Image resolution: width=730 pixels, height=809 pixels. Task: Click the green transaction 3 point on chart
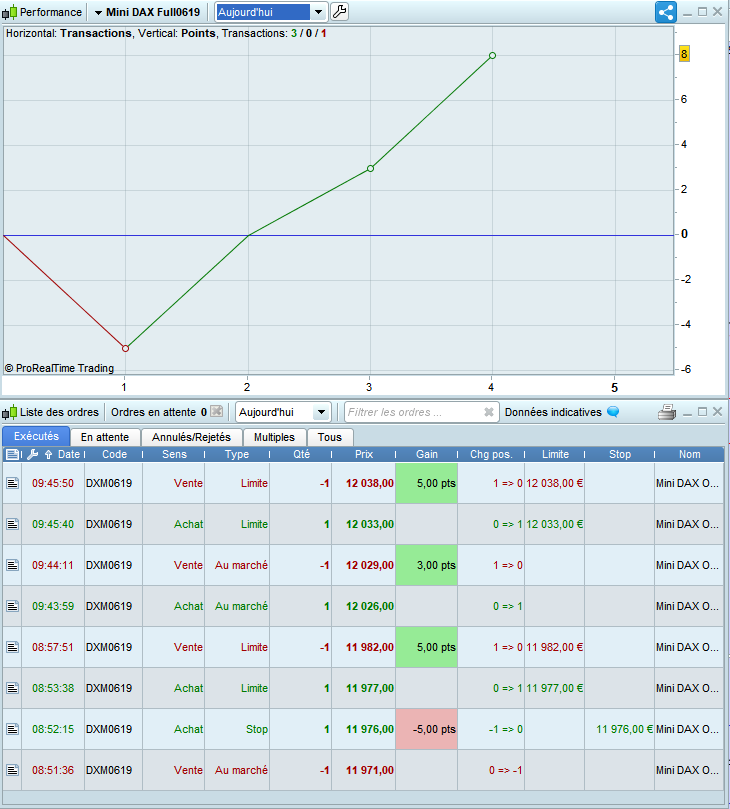tap(370, 169)
